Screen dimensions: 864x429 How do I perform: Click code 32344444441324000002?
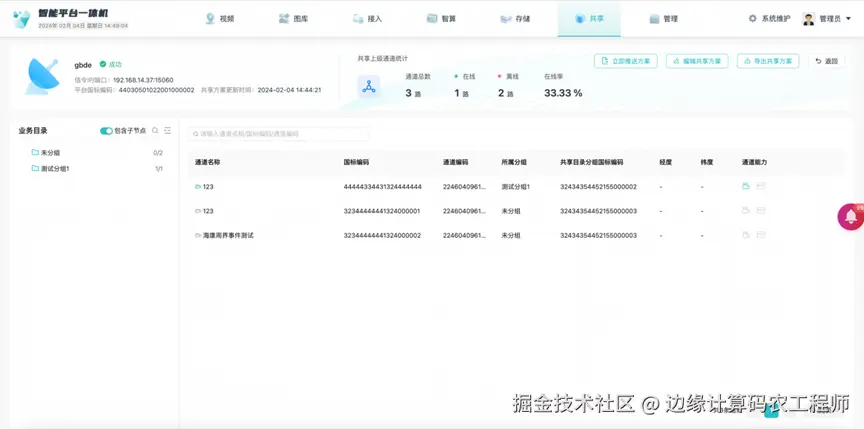point(382,235)
